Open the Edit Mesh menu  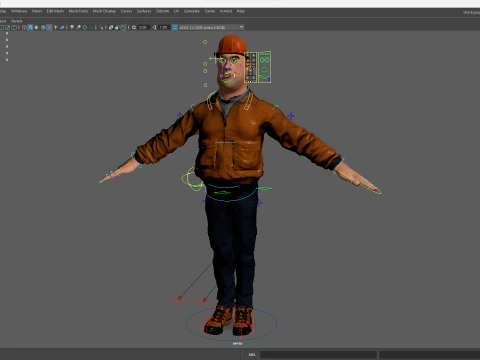click(x=55, y=11)
